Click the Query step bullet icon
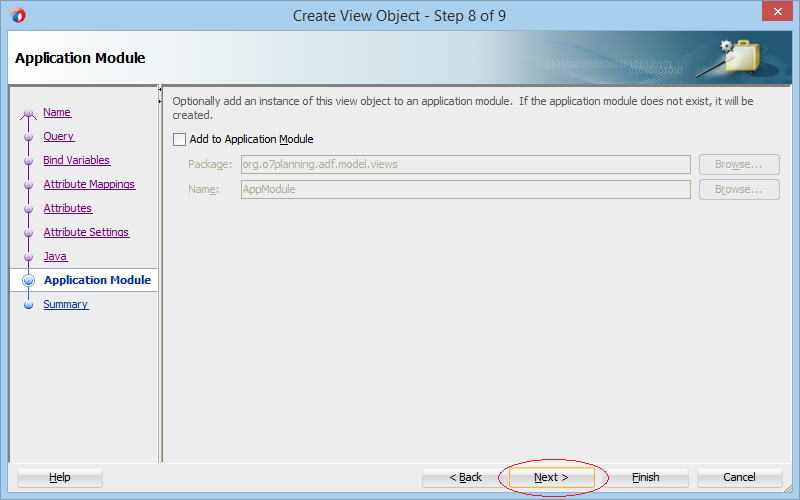This screenshot has height=500, width=800. click(29, 137)
